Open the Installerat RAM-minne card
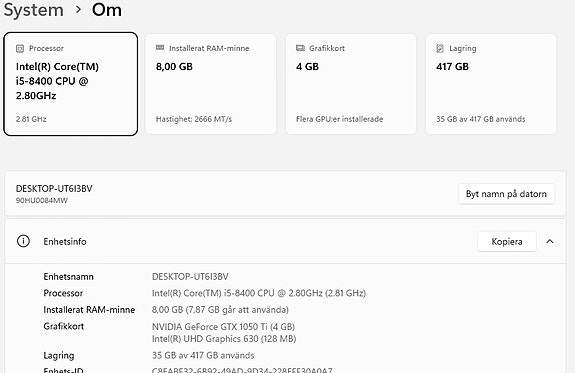The image size is (575, 373). pos(211,84)
